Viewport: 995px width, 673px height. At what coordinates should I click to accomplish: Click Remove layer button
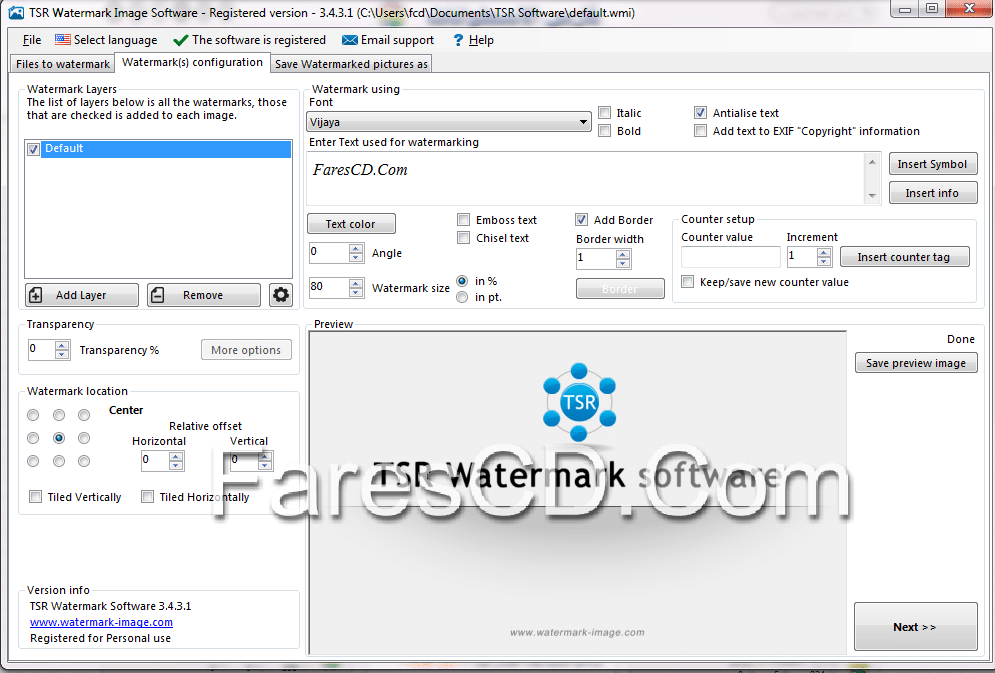pos(204,295)
